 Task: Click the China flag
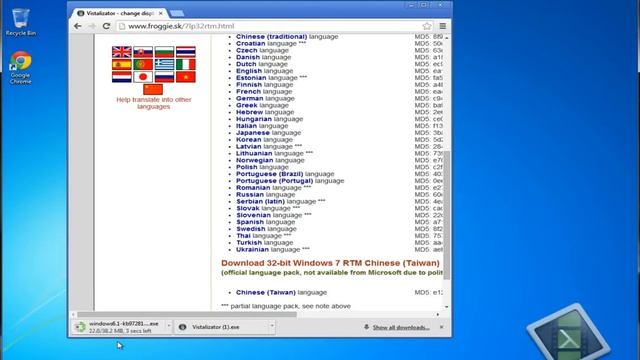point(153,89)
